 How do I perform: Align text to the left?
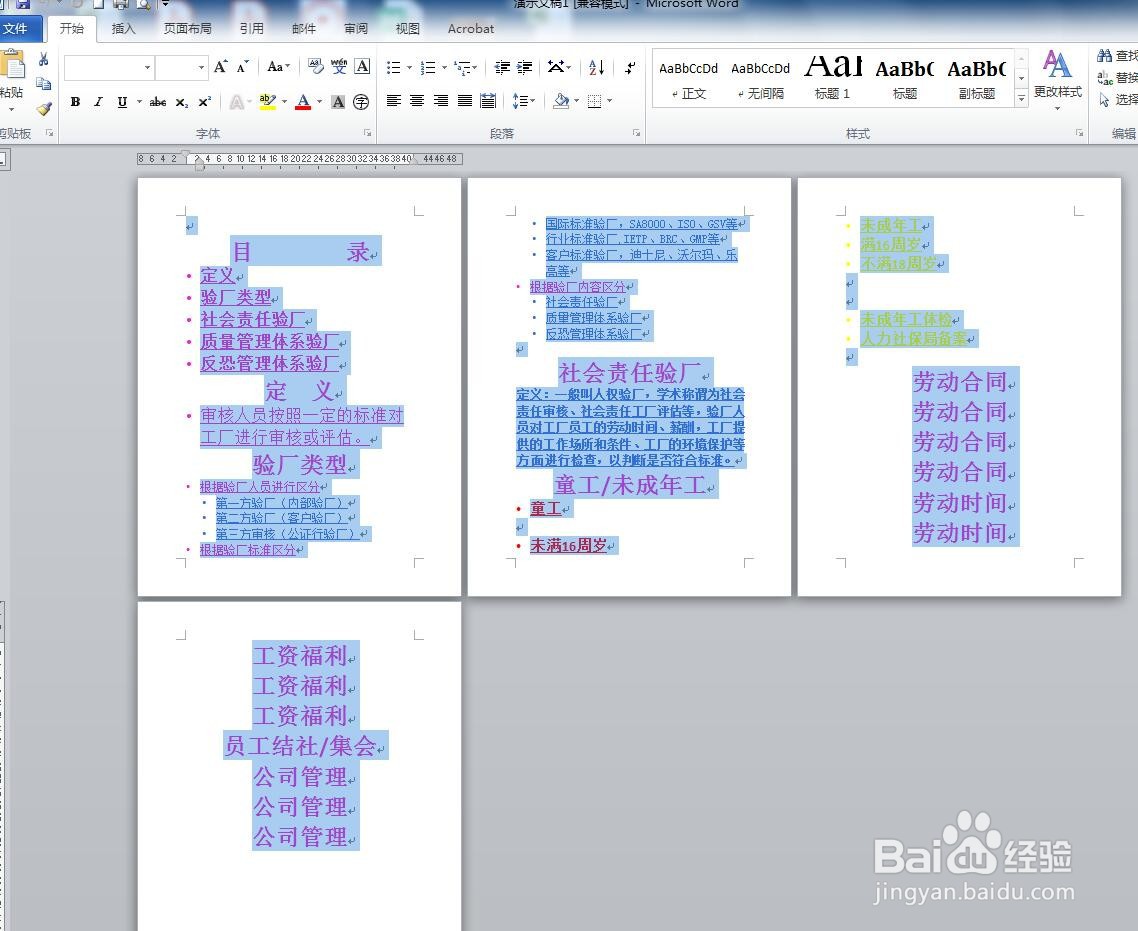pyautogui.click(x=393, y=101)
